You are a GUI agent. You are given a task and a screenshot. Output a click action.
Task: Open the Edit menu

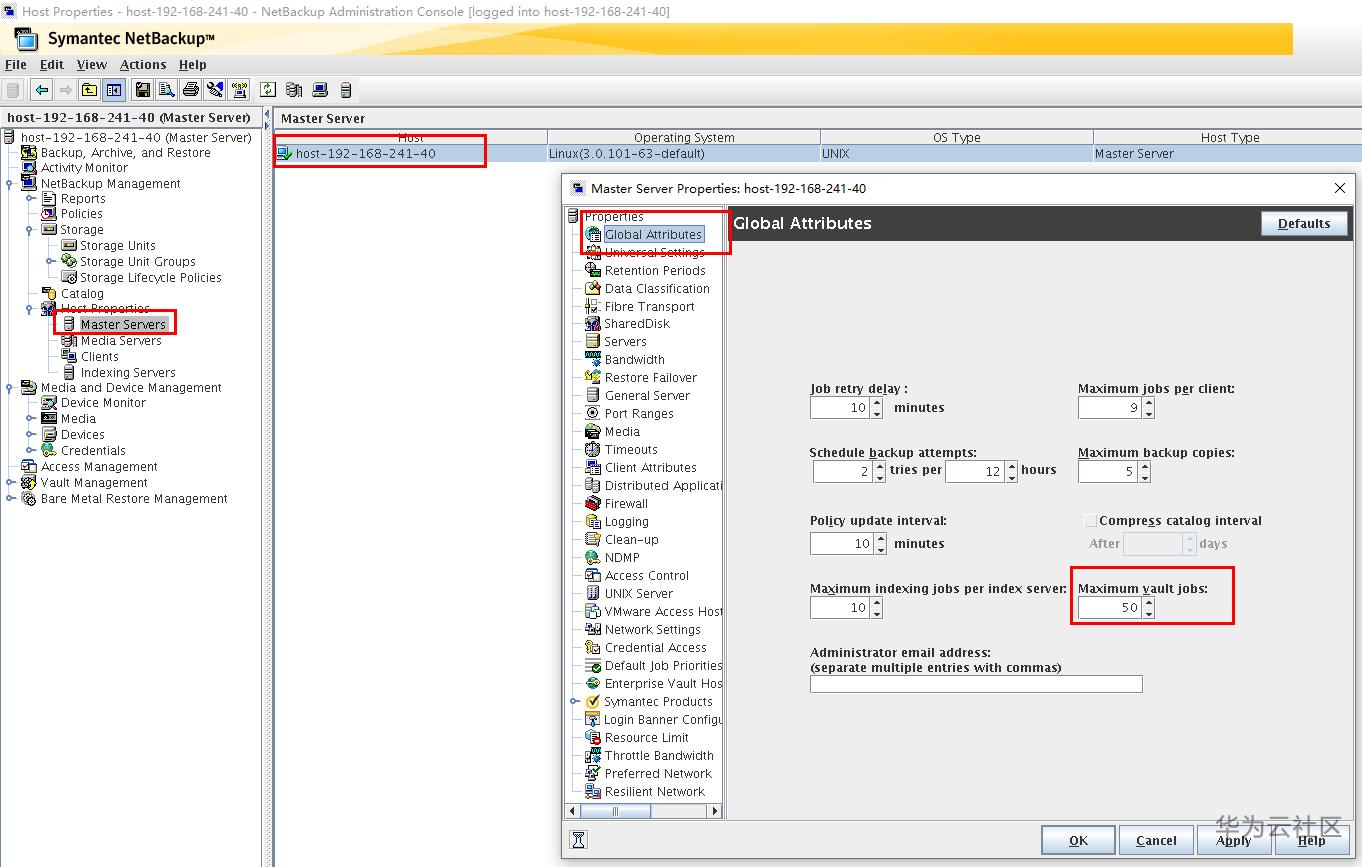point(52,65)
